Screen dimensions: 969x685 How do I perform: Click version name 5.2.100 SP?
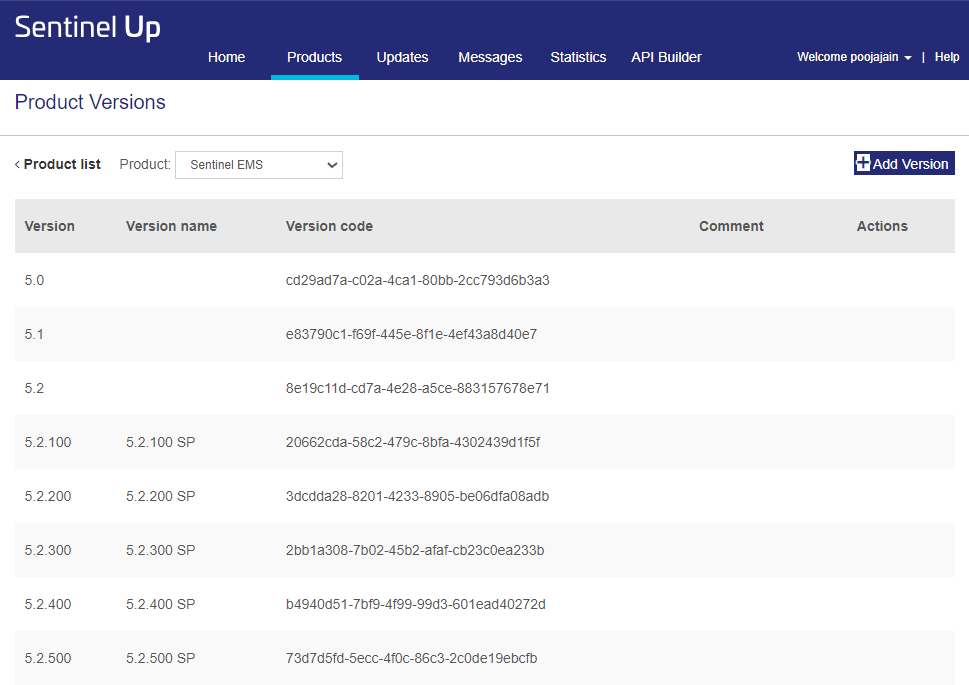161,442
